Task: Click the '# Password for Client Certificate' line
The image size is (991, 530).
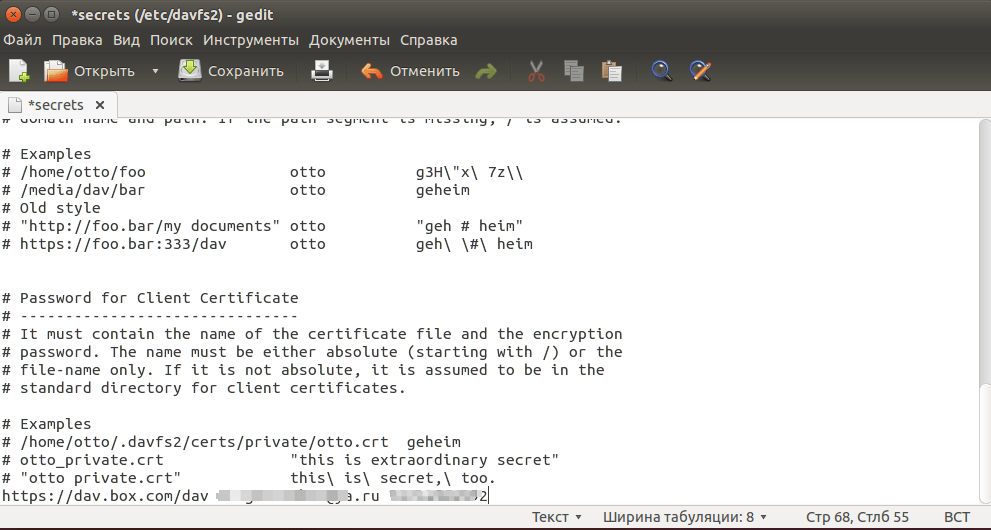Action: [150, 298]
